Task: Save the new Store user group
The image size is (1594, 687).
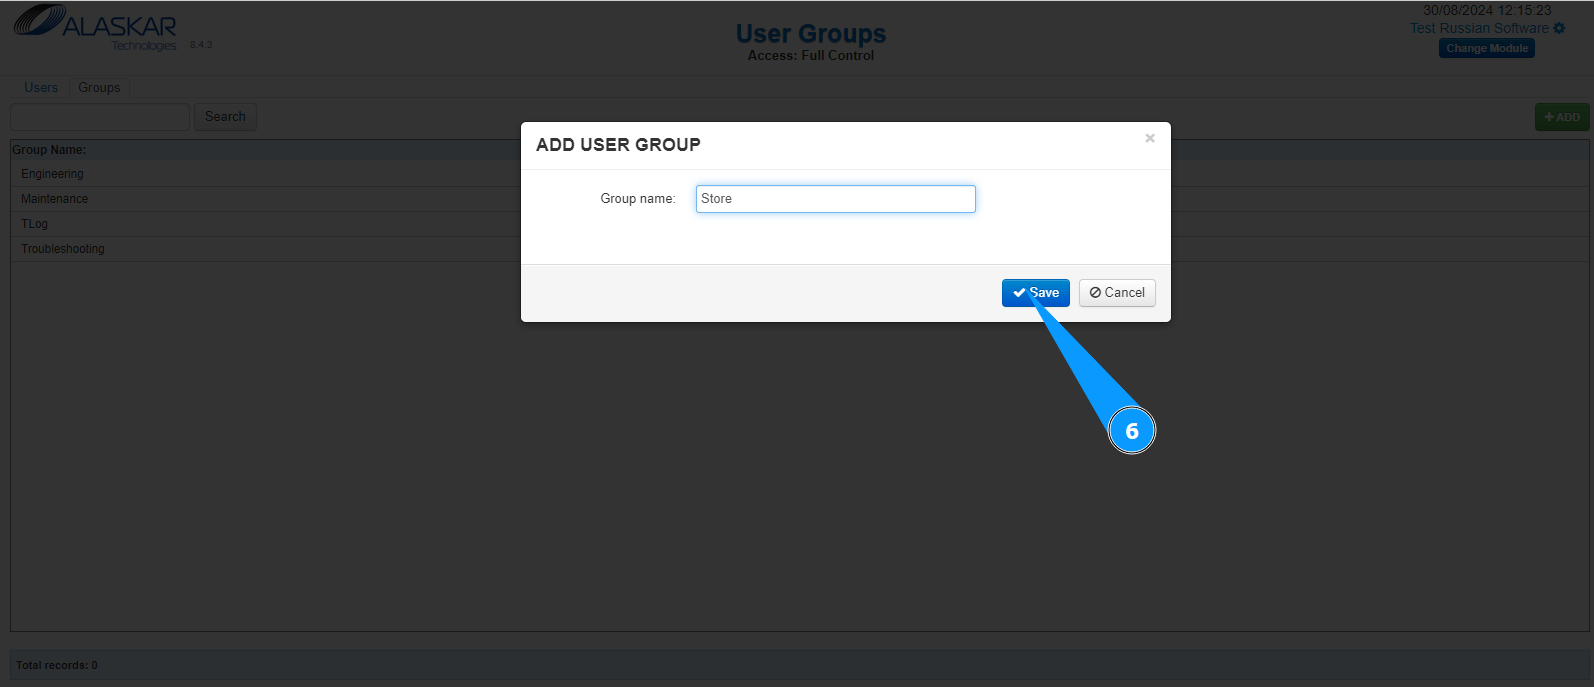Action: click(1035, 293)
